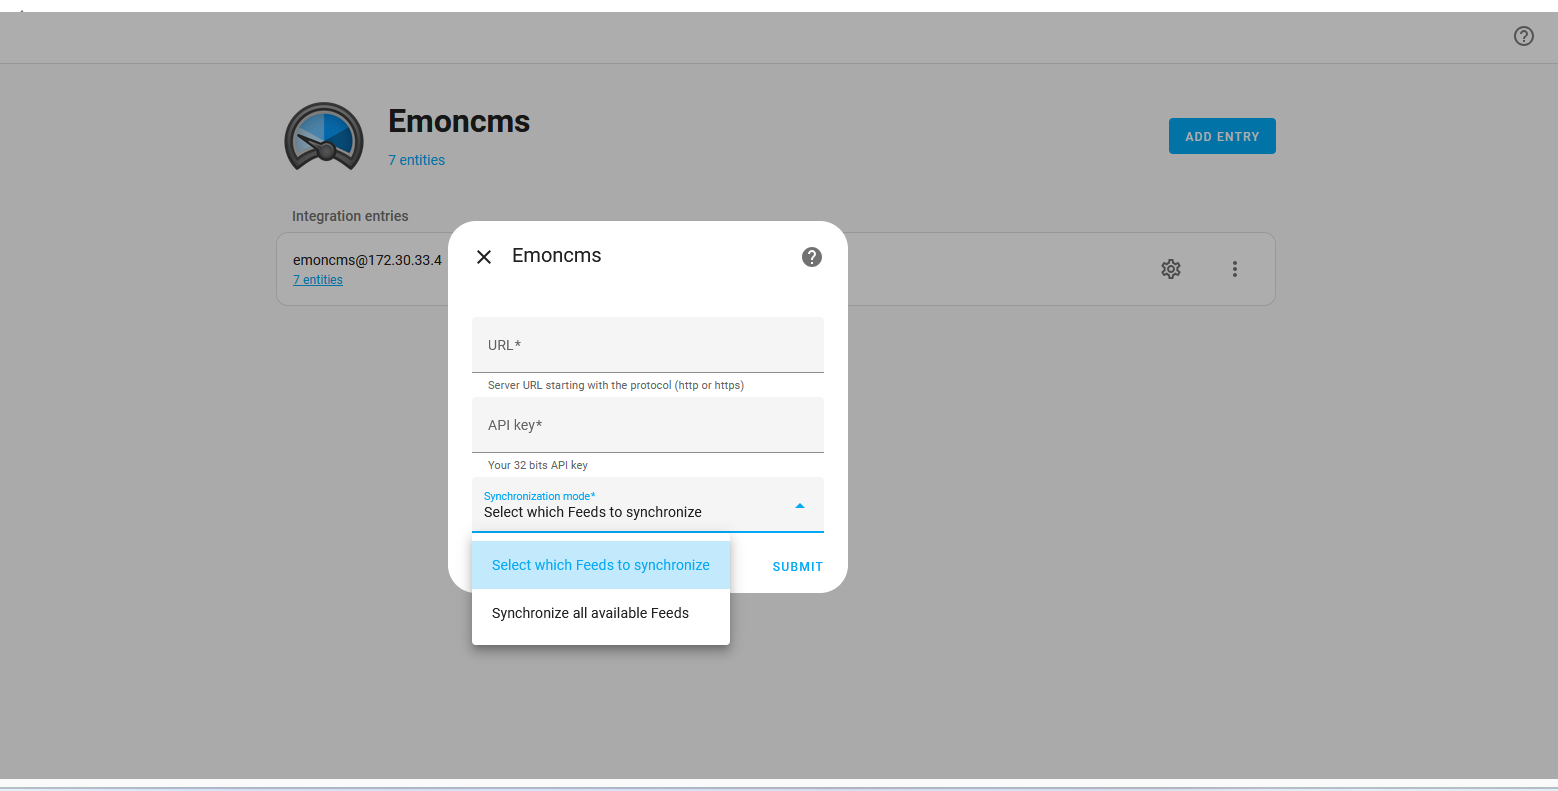Open the "7 entities" link under the Emoncms title
This screenshot has height=791, width=1558.
click(416, 160)
